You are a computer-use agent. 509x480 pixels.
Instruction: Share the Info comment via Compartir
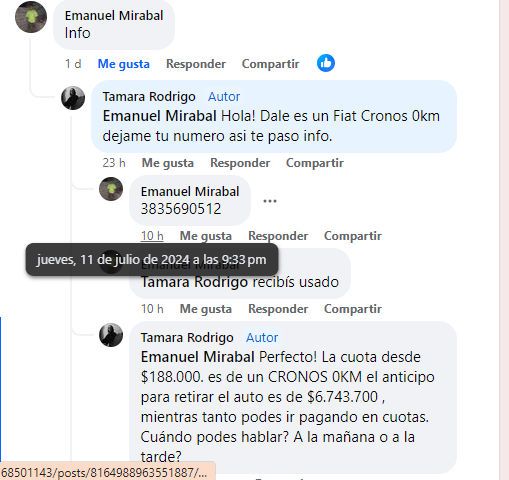click(270, 64)
